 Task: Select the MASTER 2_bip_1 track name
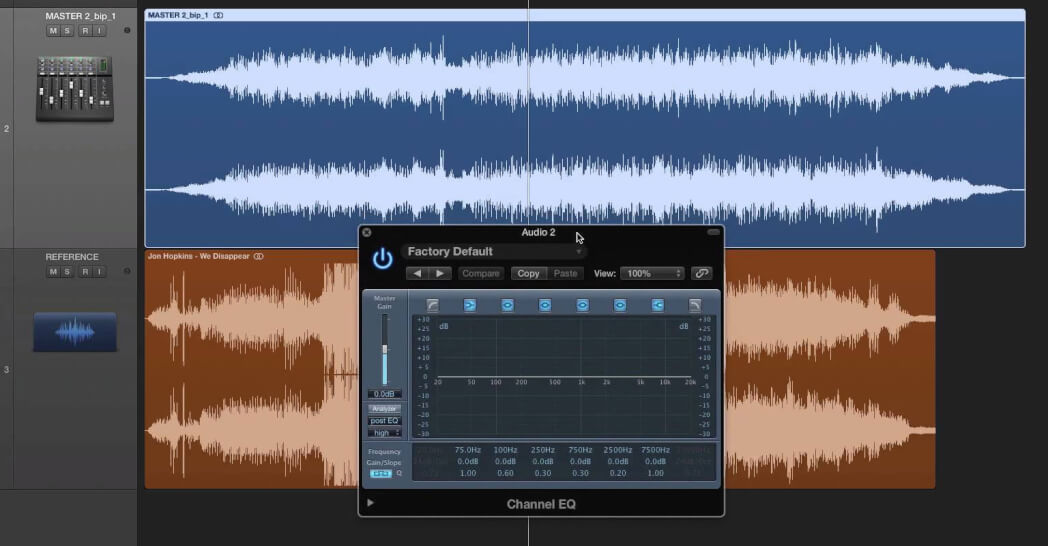pyautogui.click(x=80, y=16)
